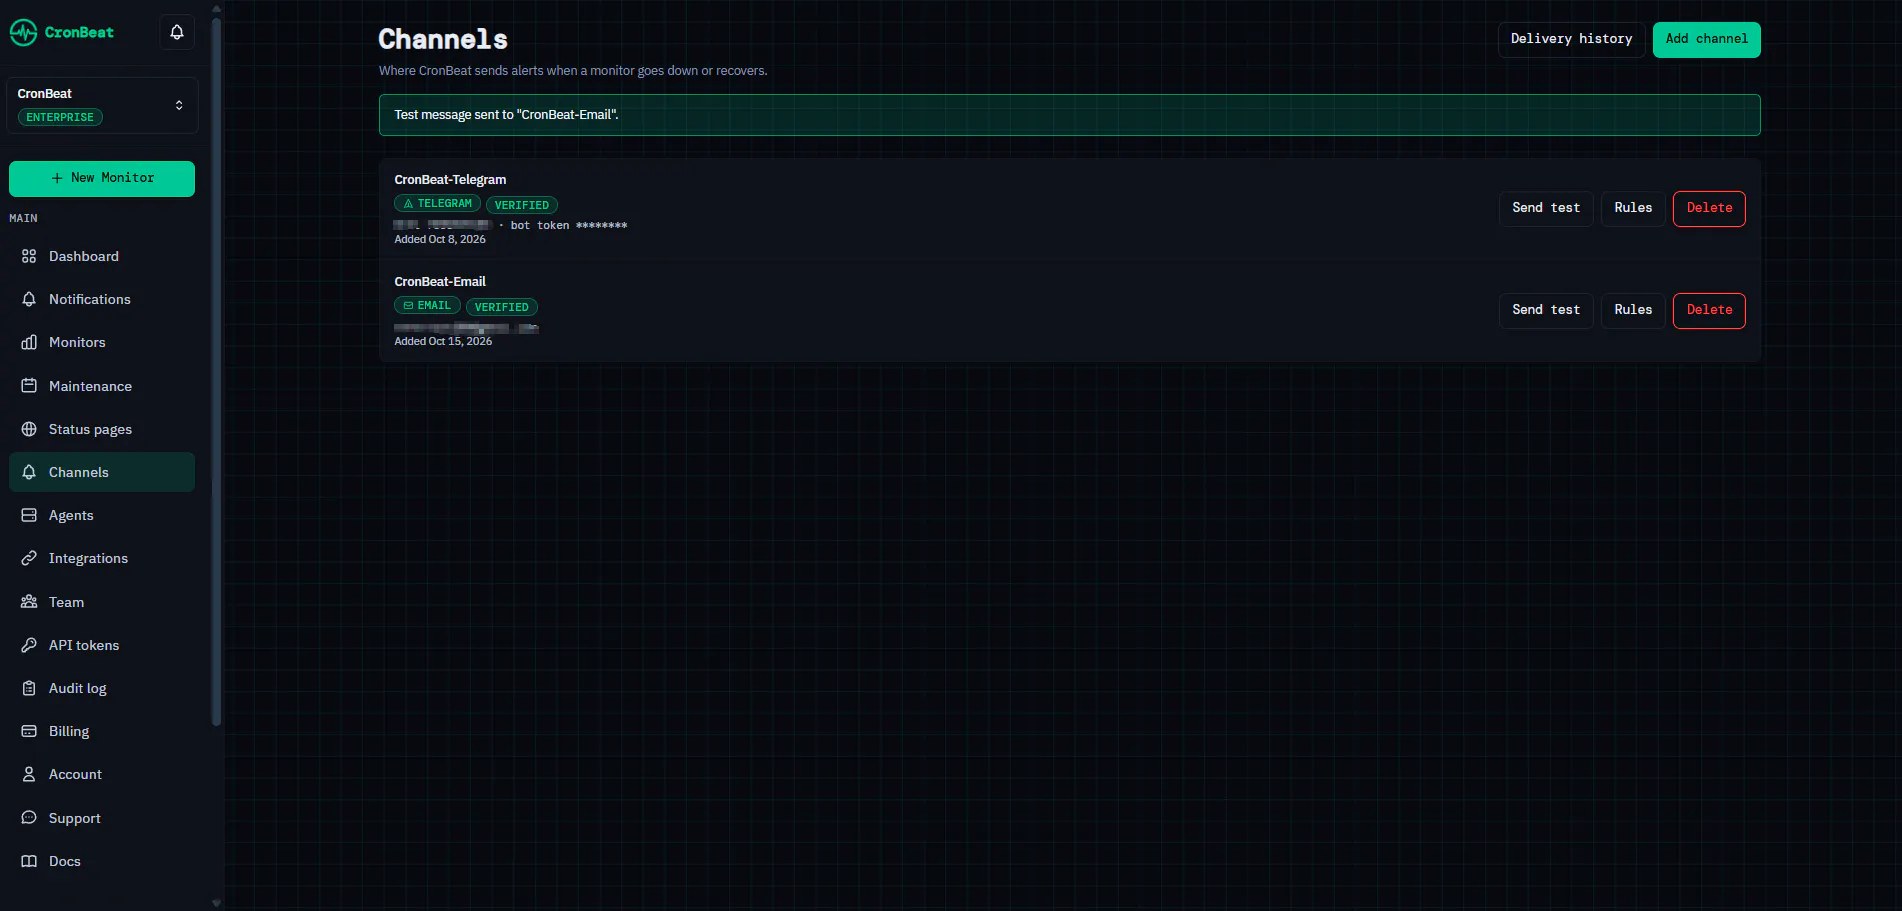Navigate to Audit log
The image size is (1902, 911).
(x=102, y=688)
